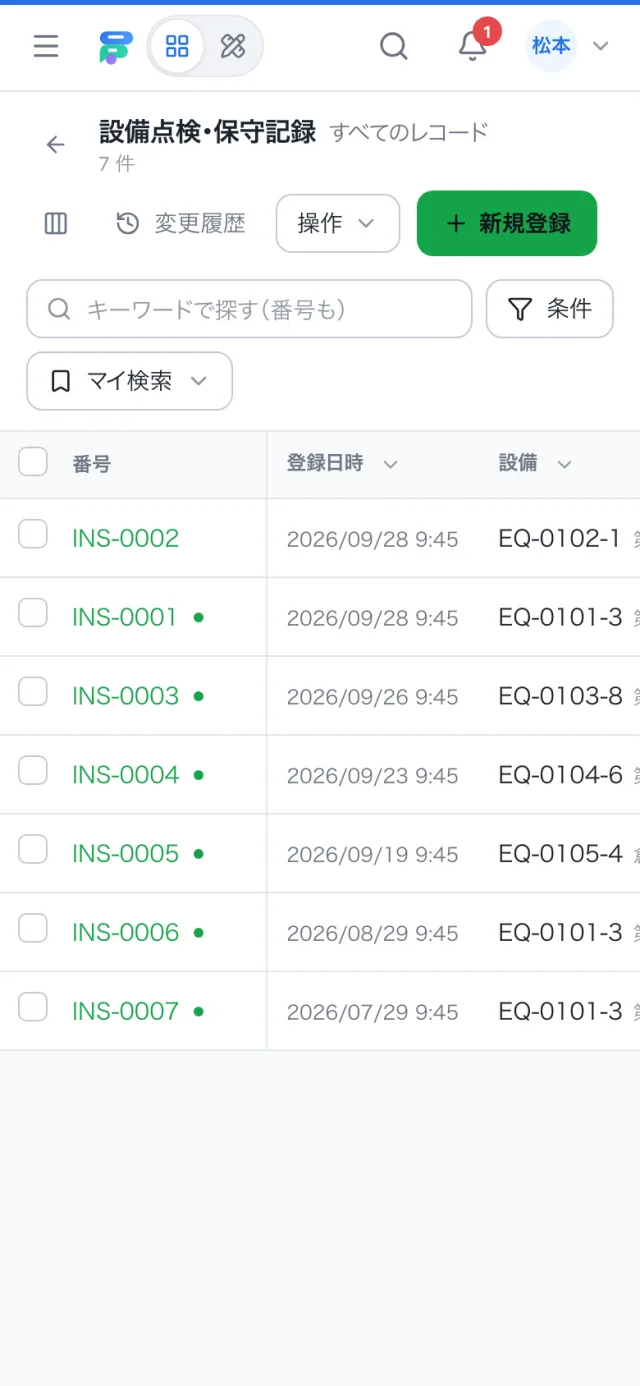The width and height of the screenshot is (640, 1386).
Task: Focus the keyword search field
Action: click(x=249, y=309)
